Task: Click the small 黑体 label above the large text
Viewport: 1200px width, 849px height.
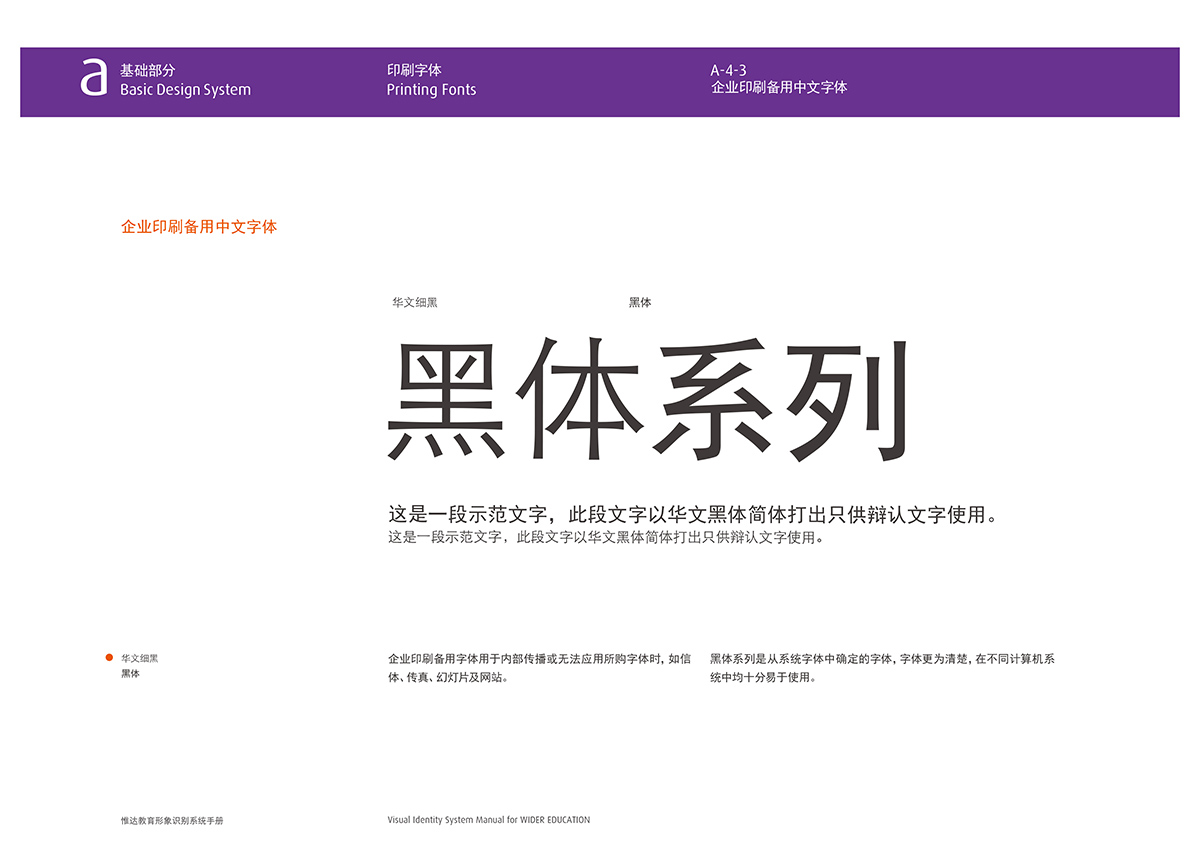Action: click(x=640, y=302)
